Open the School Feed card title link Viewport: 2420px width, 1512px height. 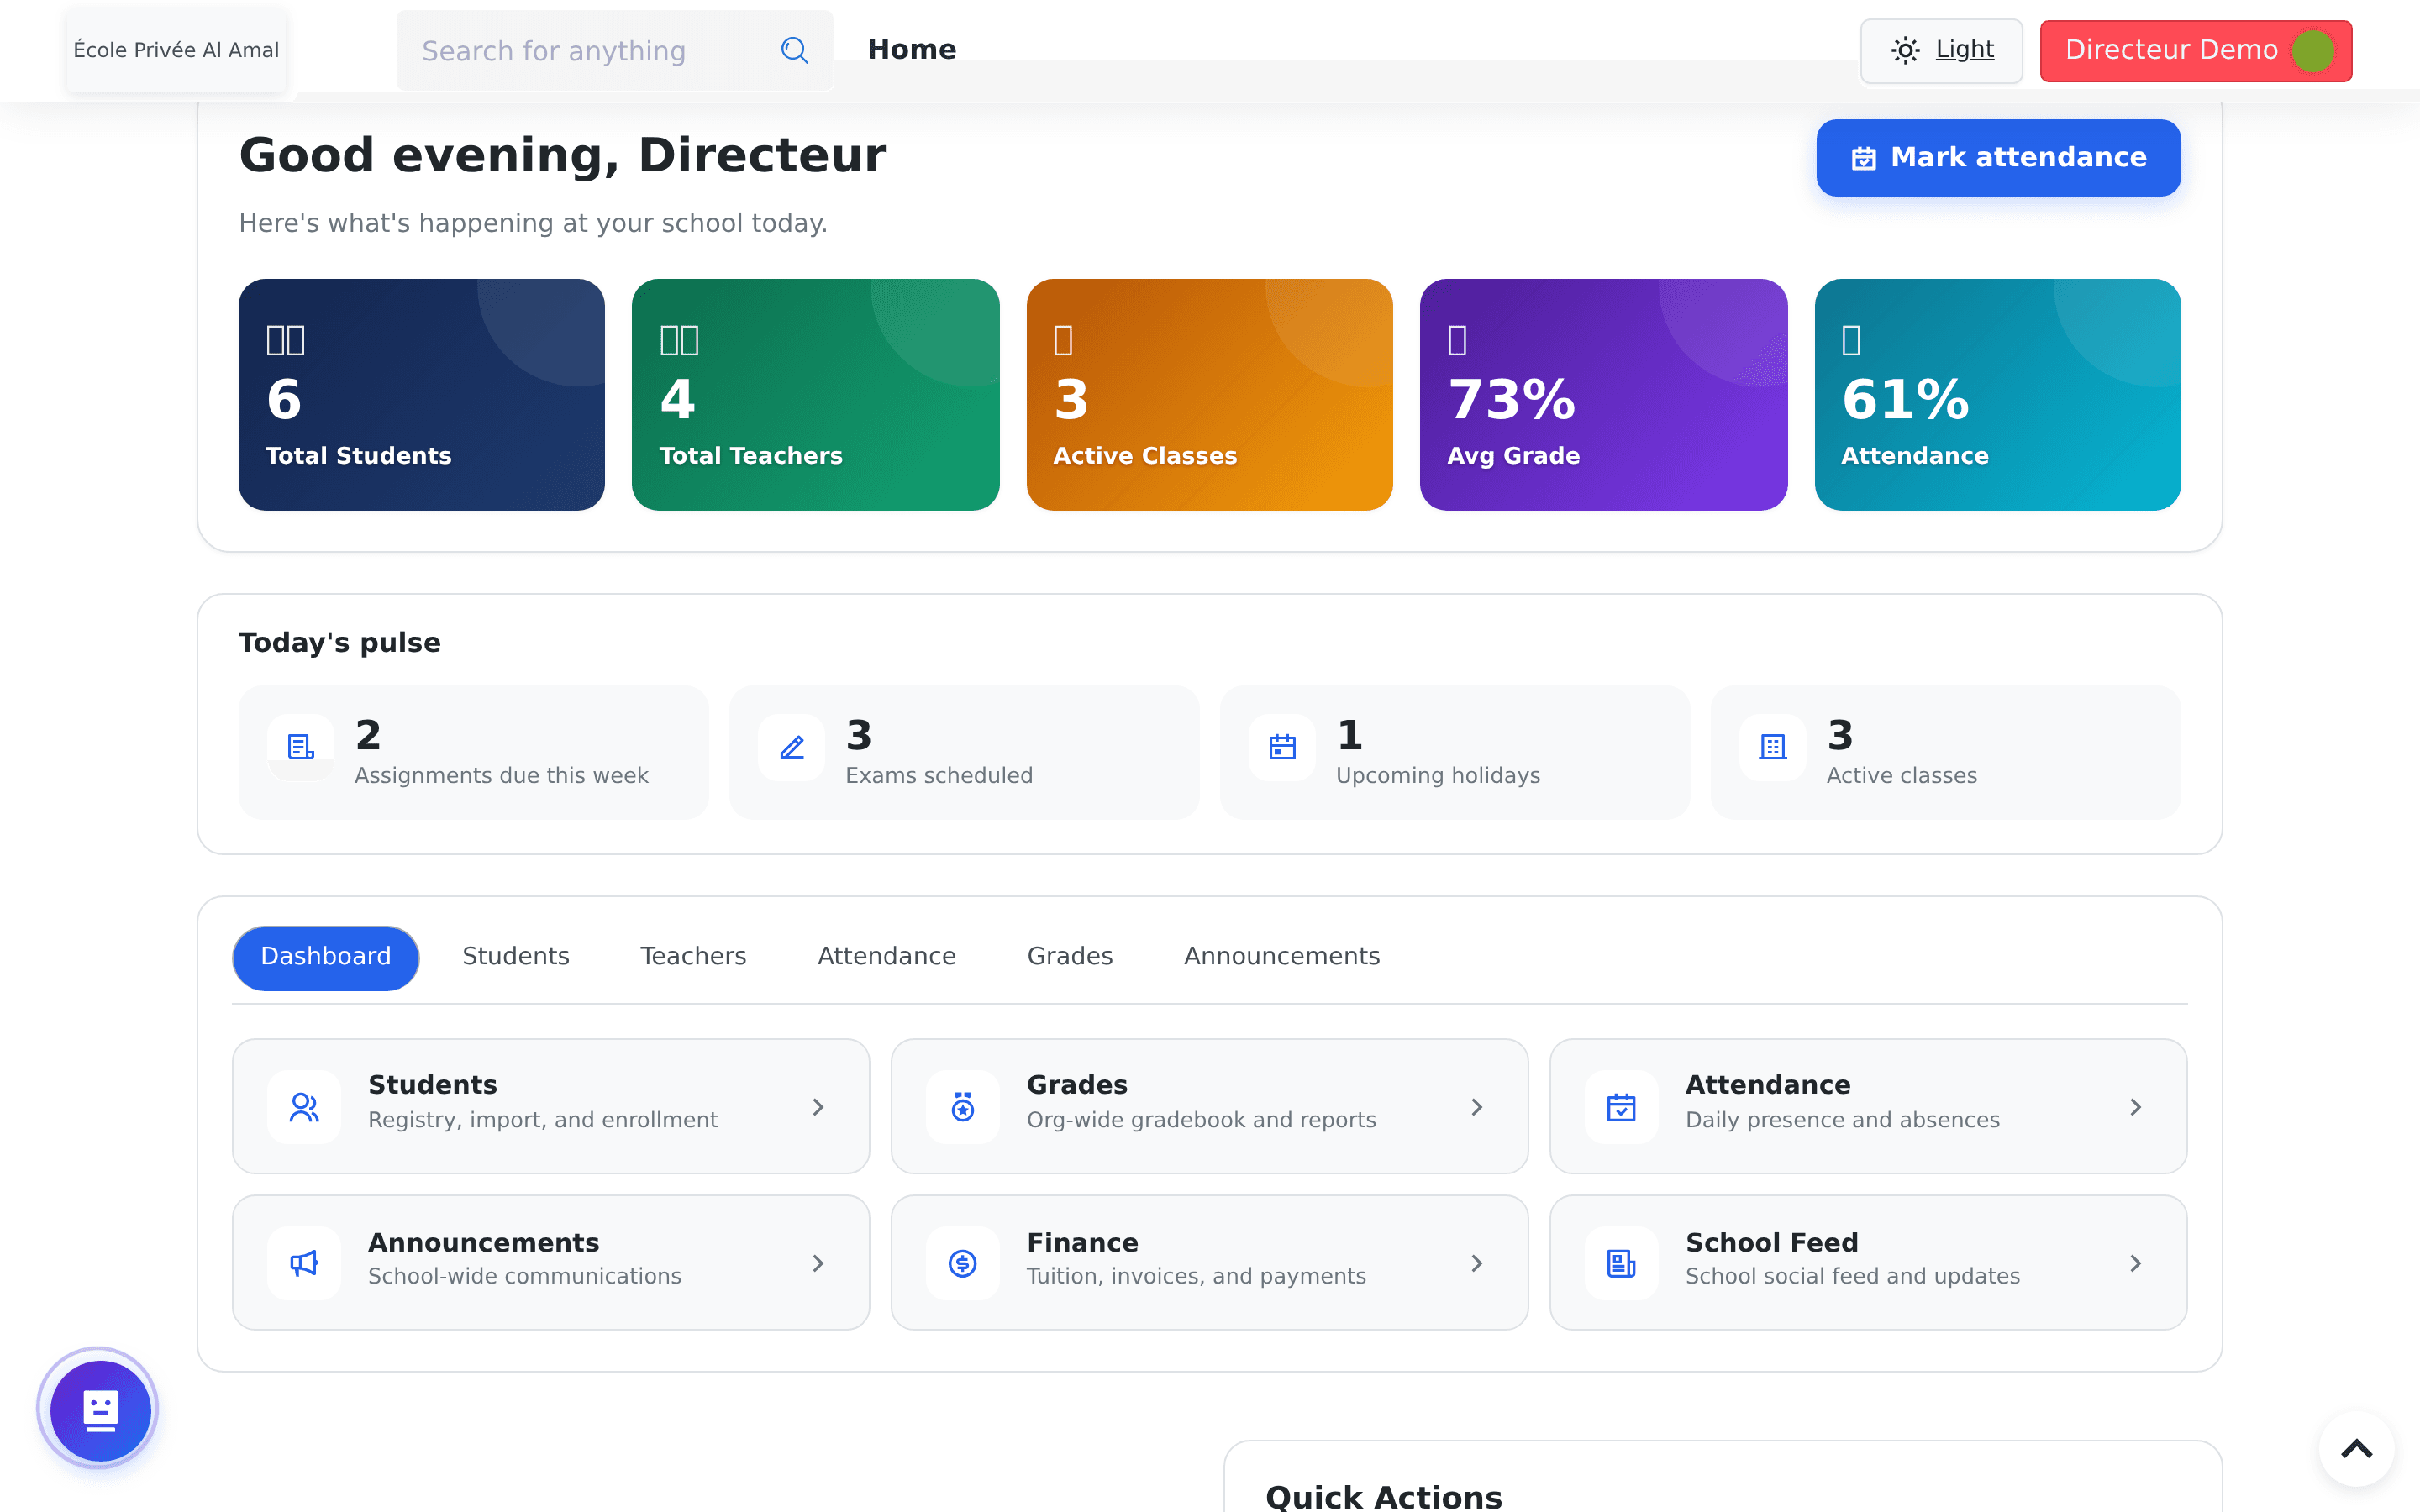[1771, 1242]
